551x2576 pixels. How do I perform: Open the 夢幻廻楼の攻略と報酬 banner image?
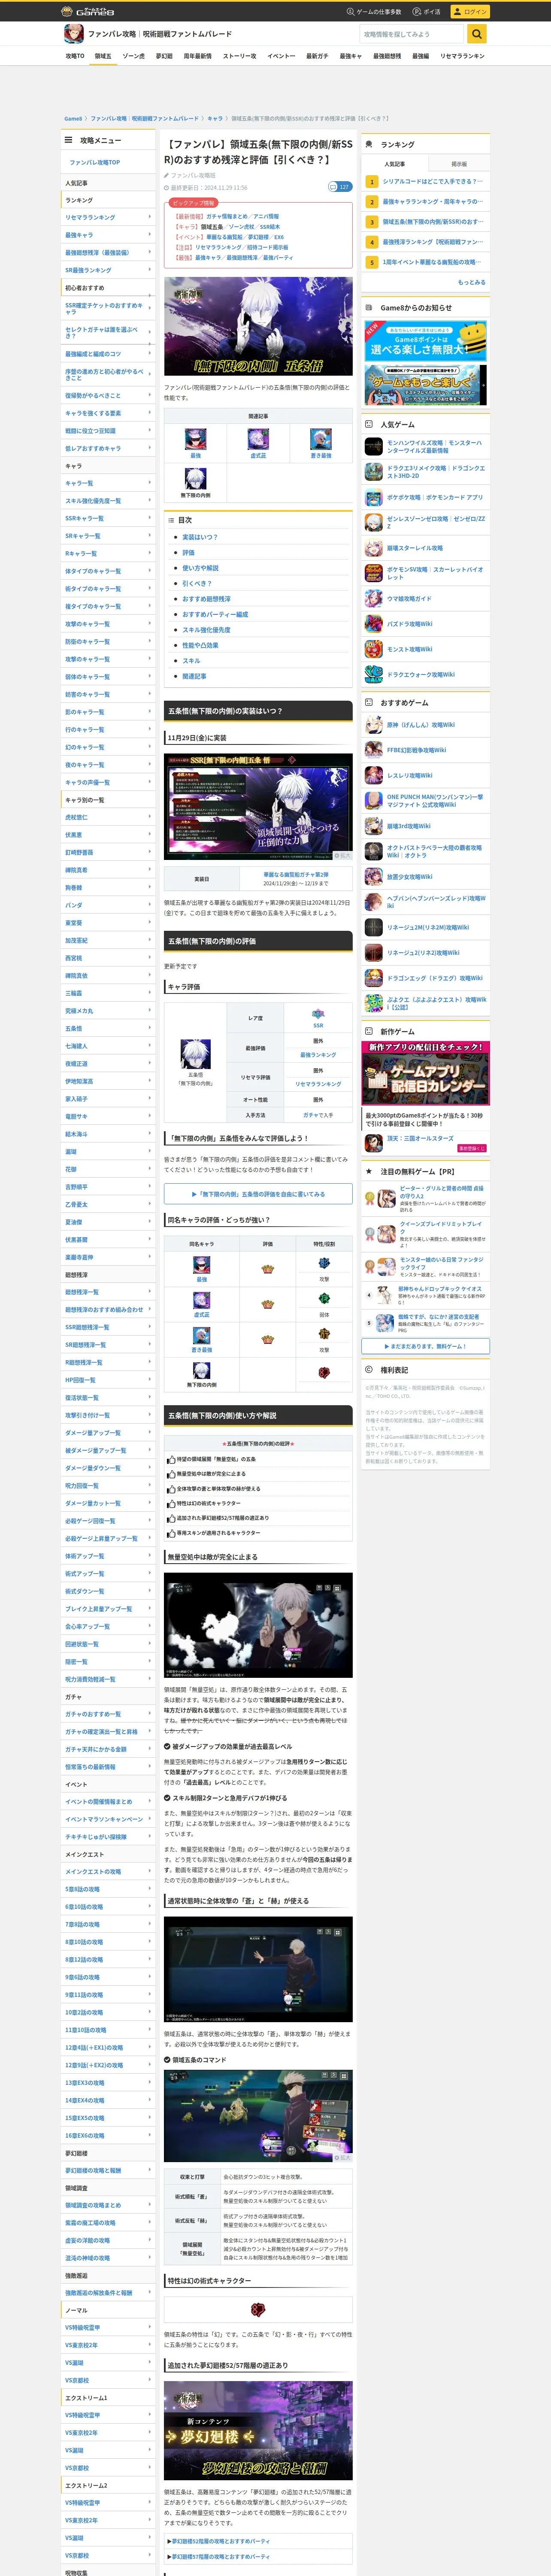click(x=258, y=2430)
